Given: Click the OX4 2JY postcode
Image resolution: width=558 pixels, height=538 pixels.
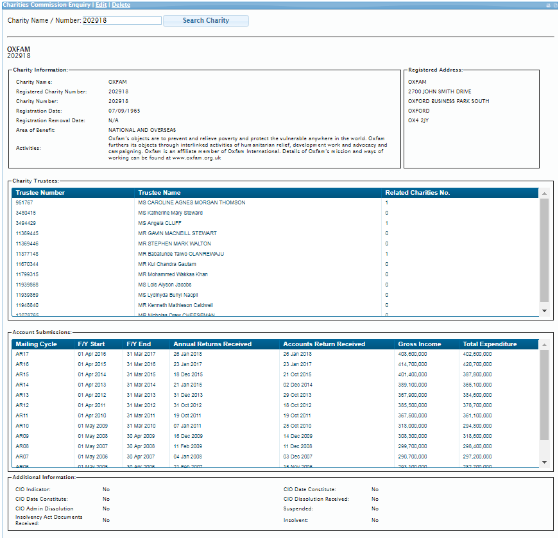Looking at the screenshot, I should pyautogui.click(x=418, y=120).
